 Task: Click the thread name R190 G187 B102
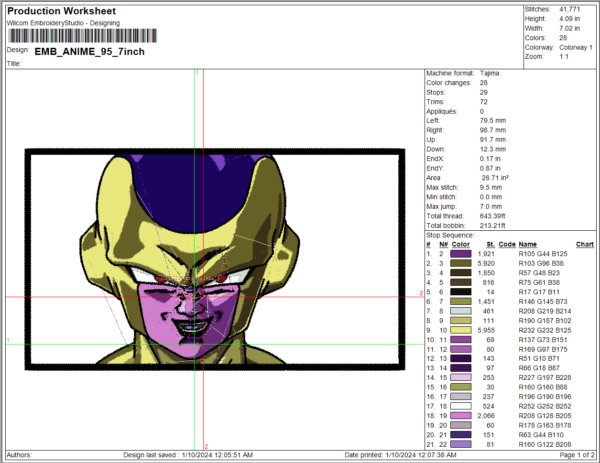pos(545,321)
